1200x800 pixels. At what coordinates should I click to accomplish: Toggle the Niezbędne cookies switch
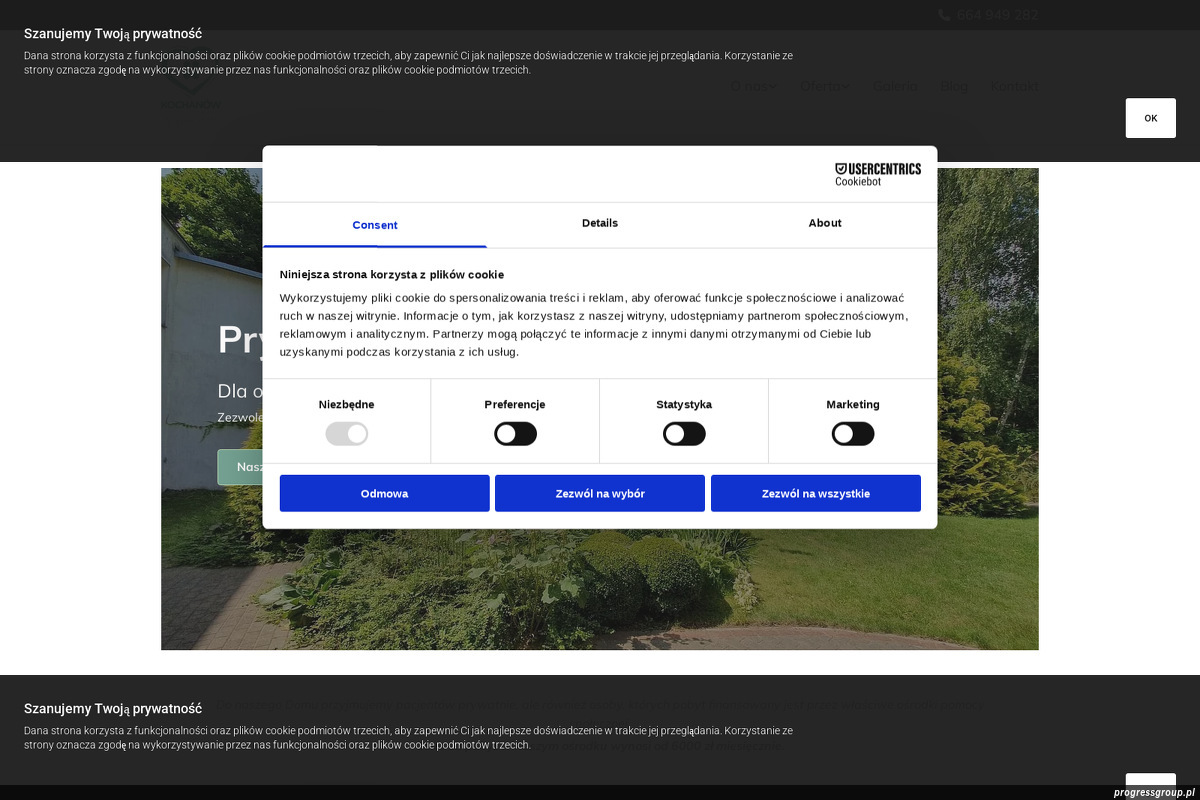[x=347, y=434]
